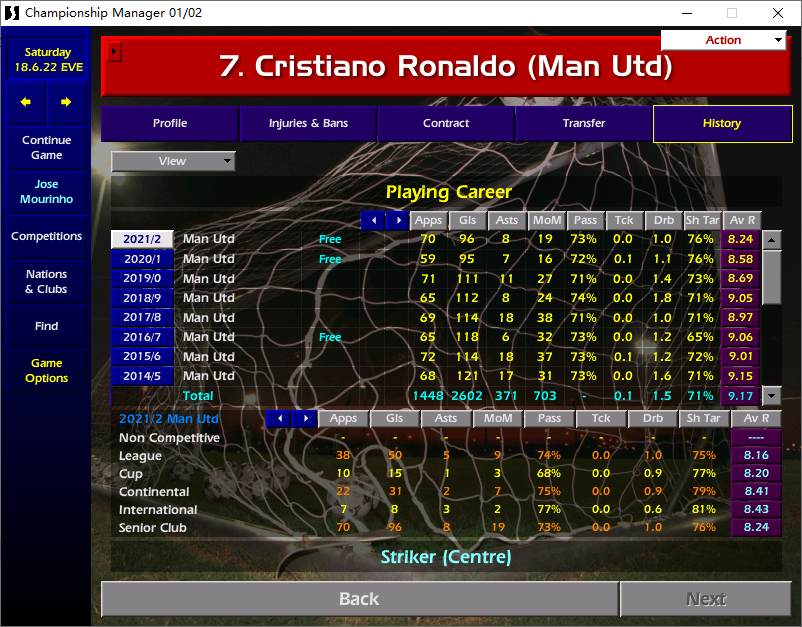Click career MoM column header

click(546, 220)
